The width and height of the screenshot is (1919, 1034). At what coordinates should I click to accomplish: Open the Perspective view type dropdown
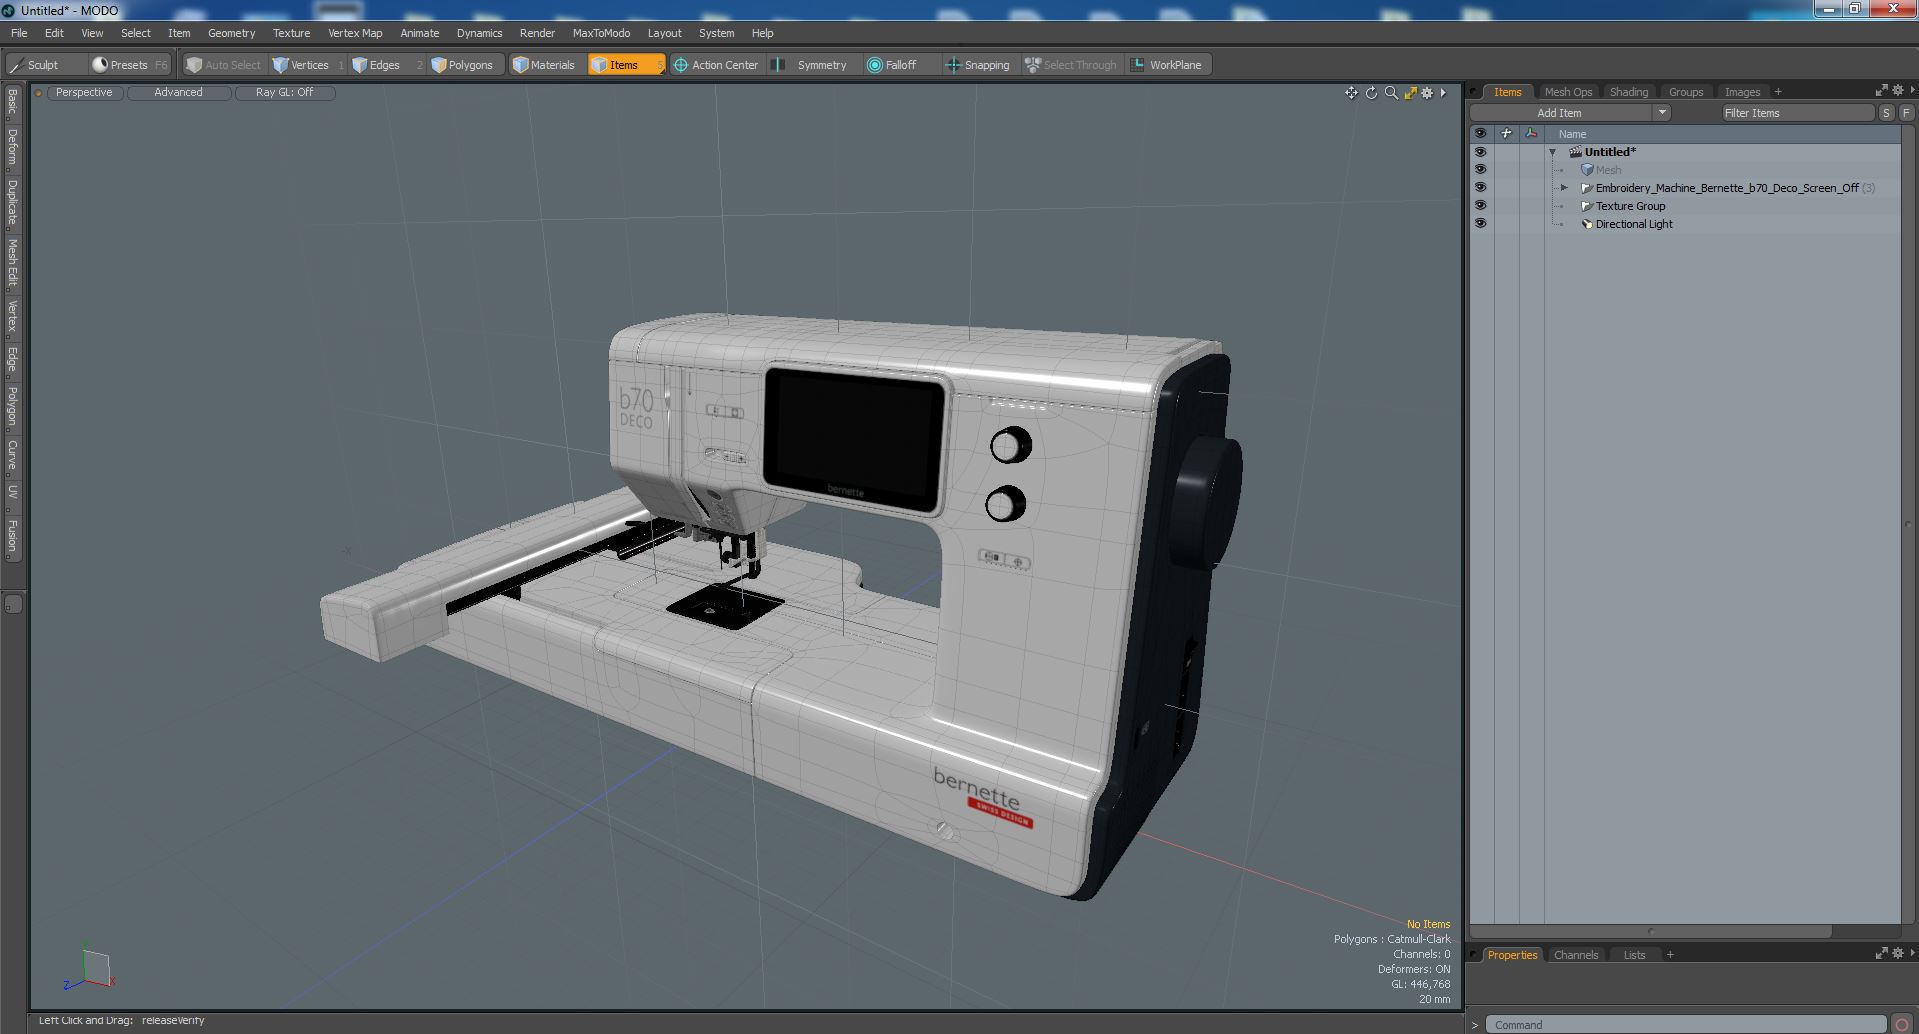(x=84, y=92)
